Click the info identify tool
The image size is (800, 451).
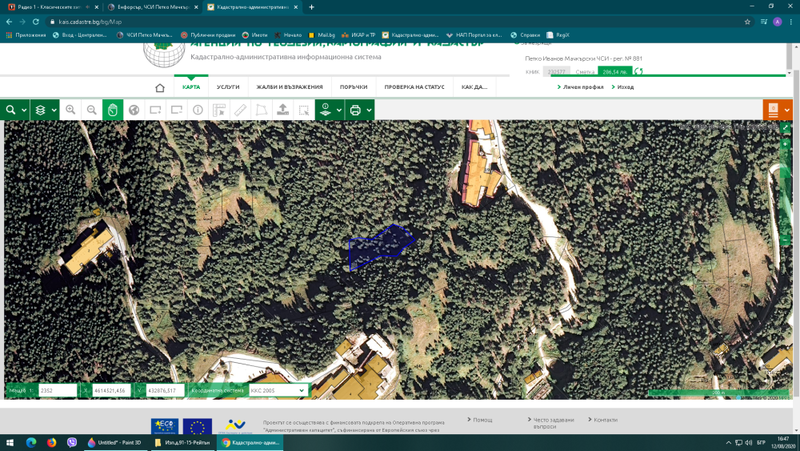pyautogui.click(x=198, y=110)
